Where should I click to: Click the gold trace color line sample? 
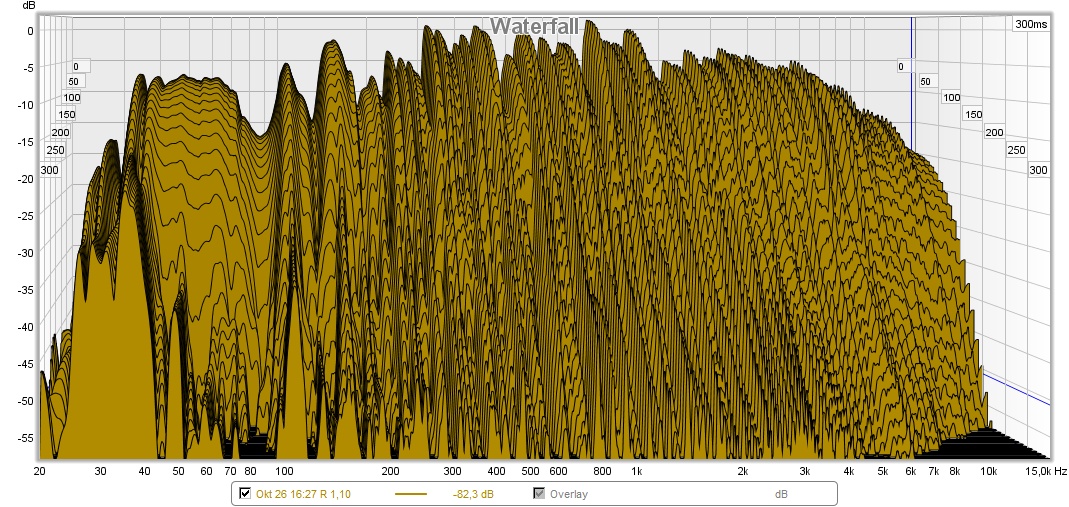(411, 495)
